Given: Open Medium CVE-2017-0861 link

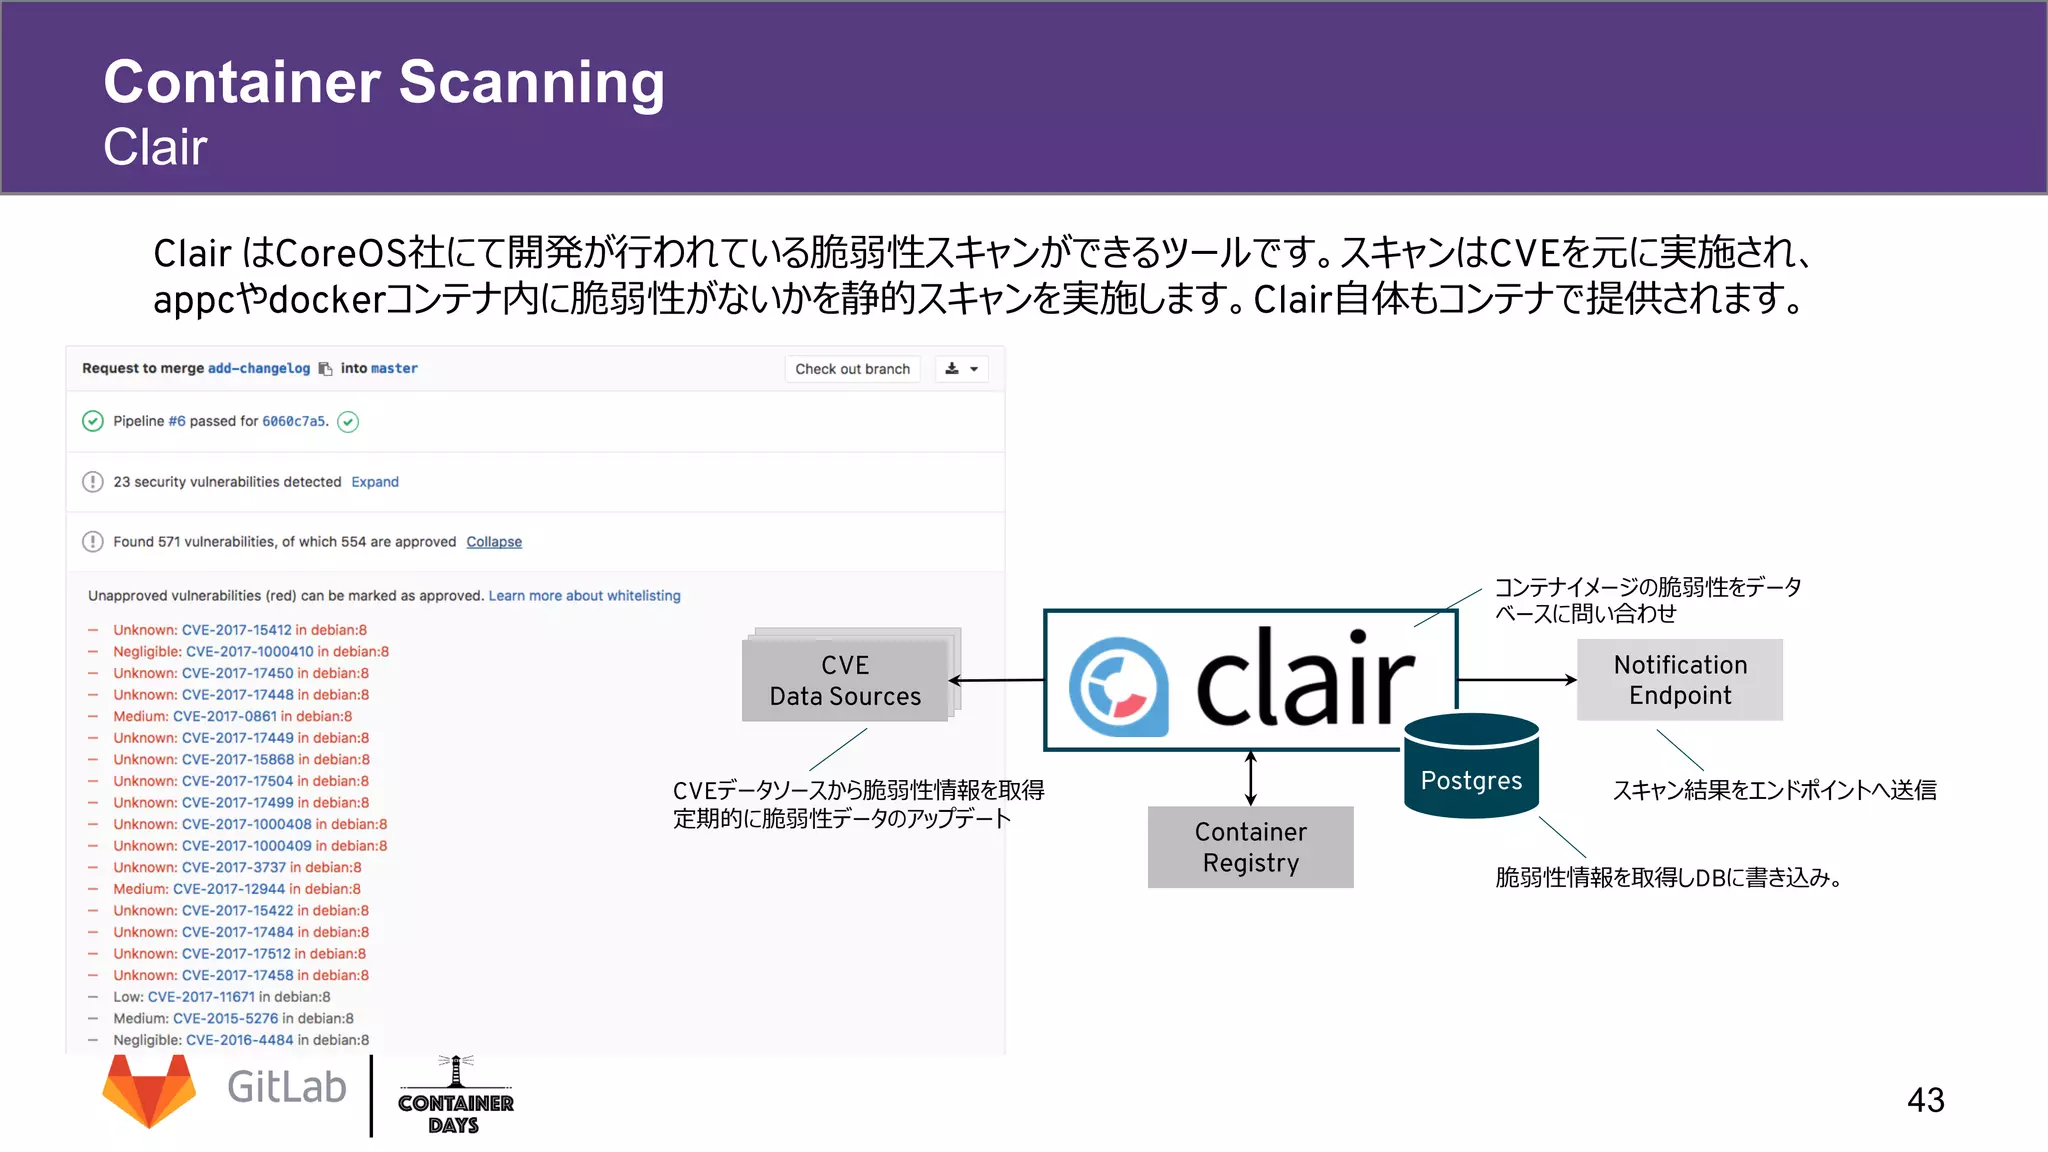Looking at the screenshot, I should (225, 717).
